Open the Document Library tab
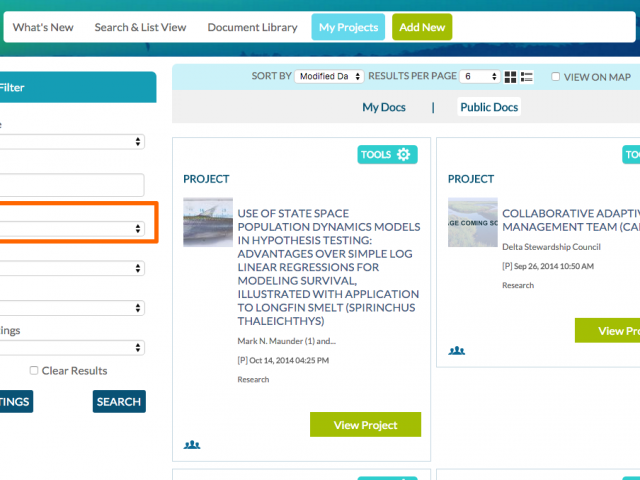Screen dimensions: 640x480 pyautogui.click(x=253, y=27)
